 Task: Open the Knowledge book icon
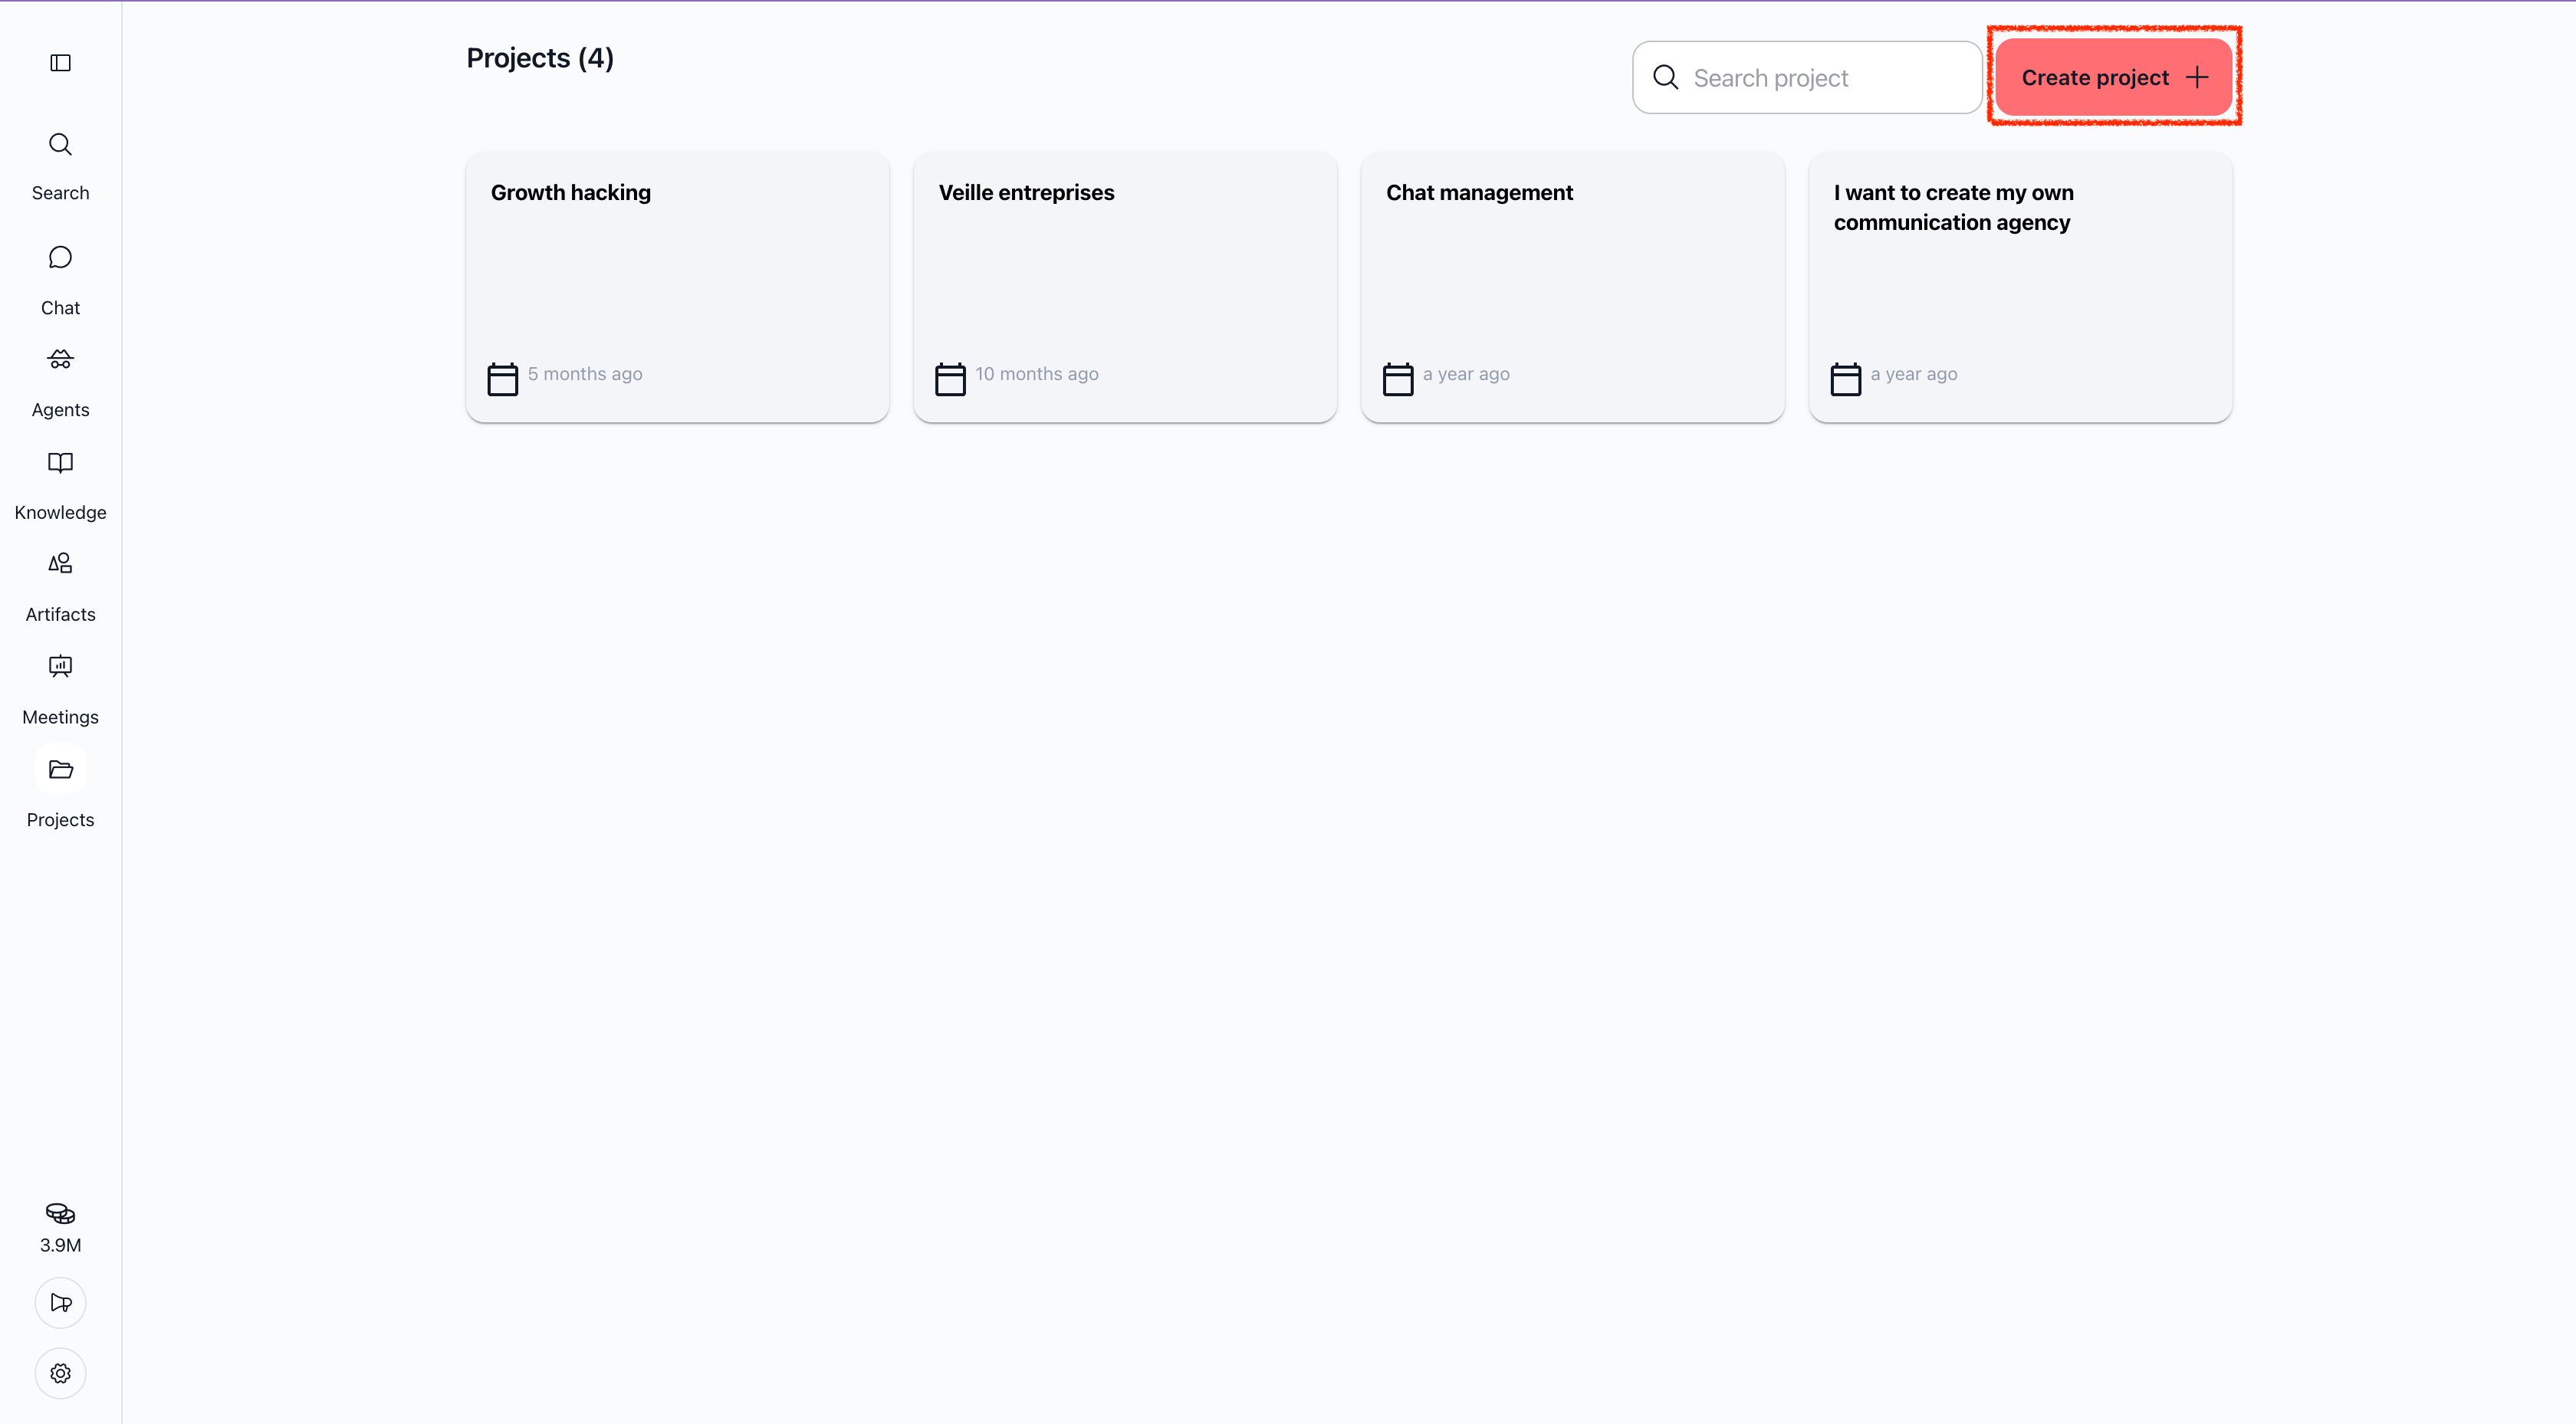tap(60, 462)
